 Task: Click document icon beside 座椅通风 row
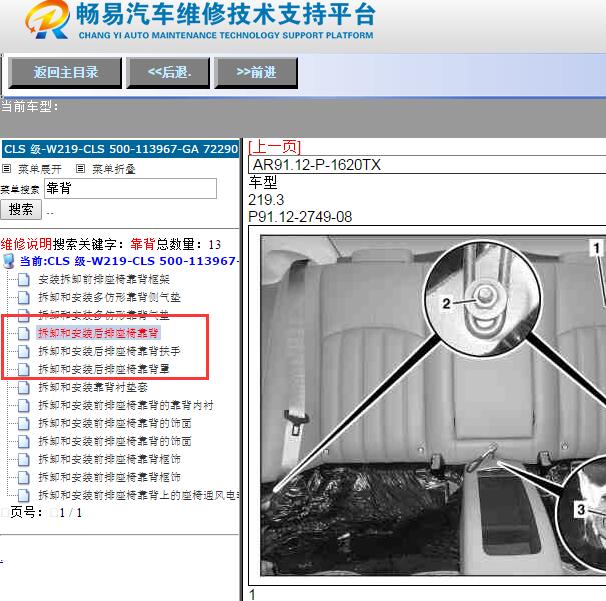click(24, 495)
